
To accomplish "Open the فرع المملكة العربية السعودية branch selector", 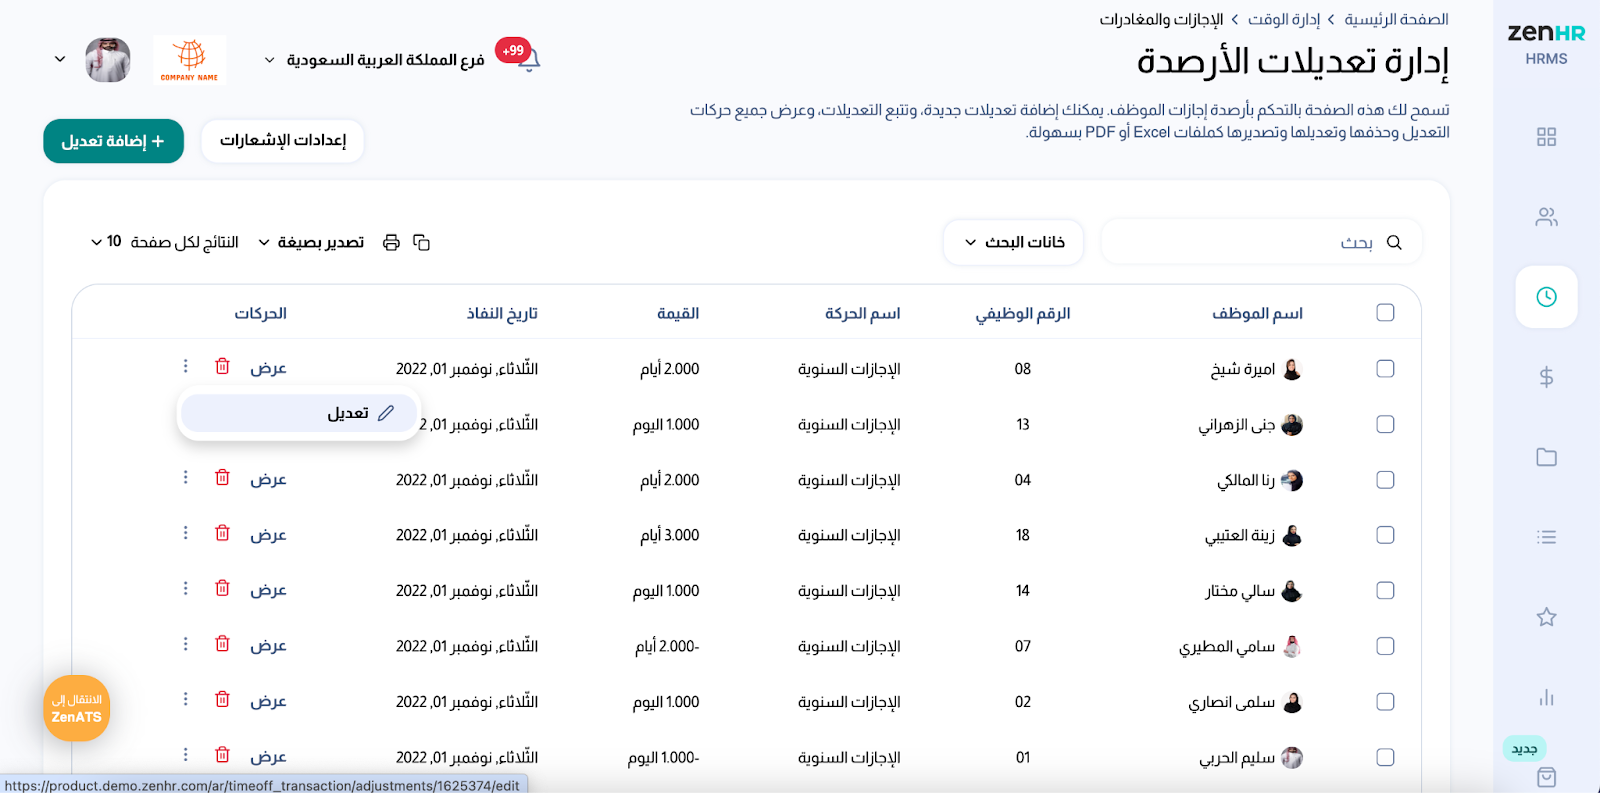I will [x=374, y=60].
